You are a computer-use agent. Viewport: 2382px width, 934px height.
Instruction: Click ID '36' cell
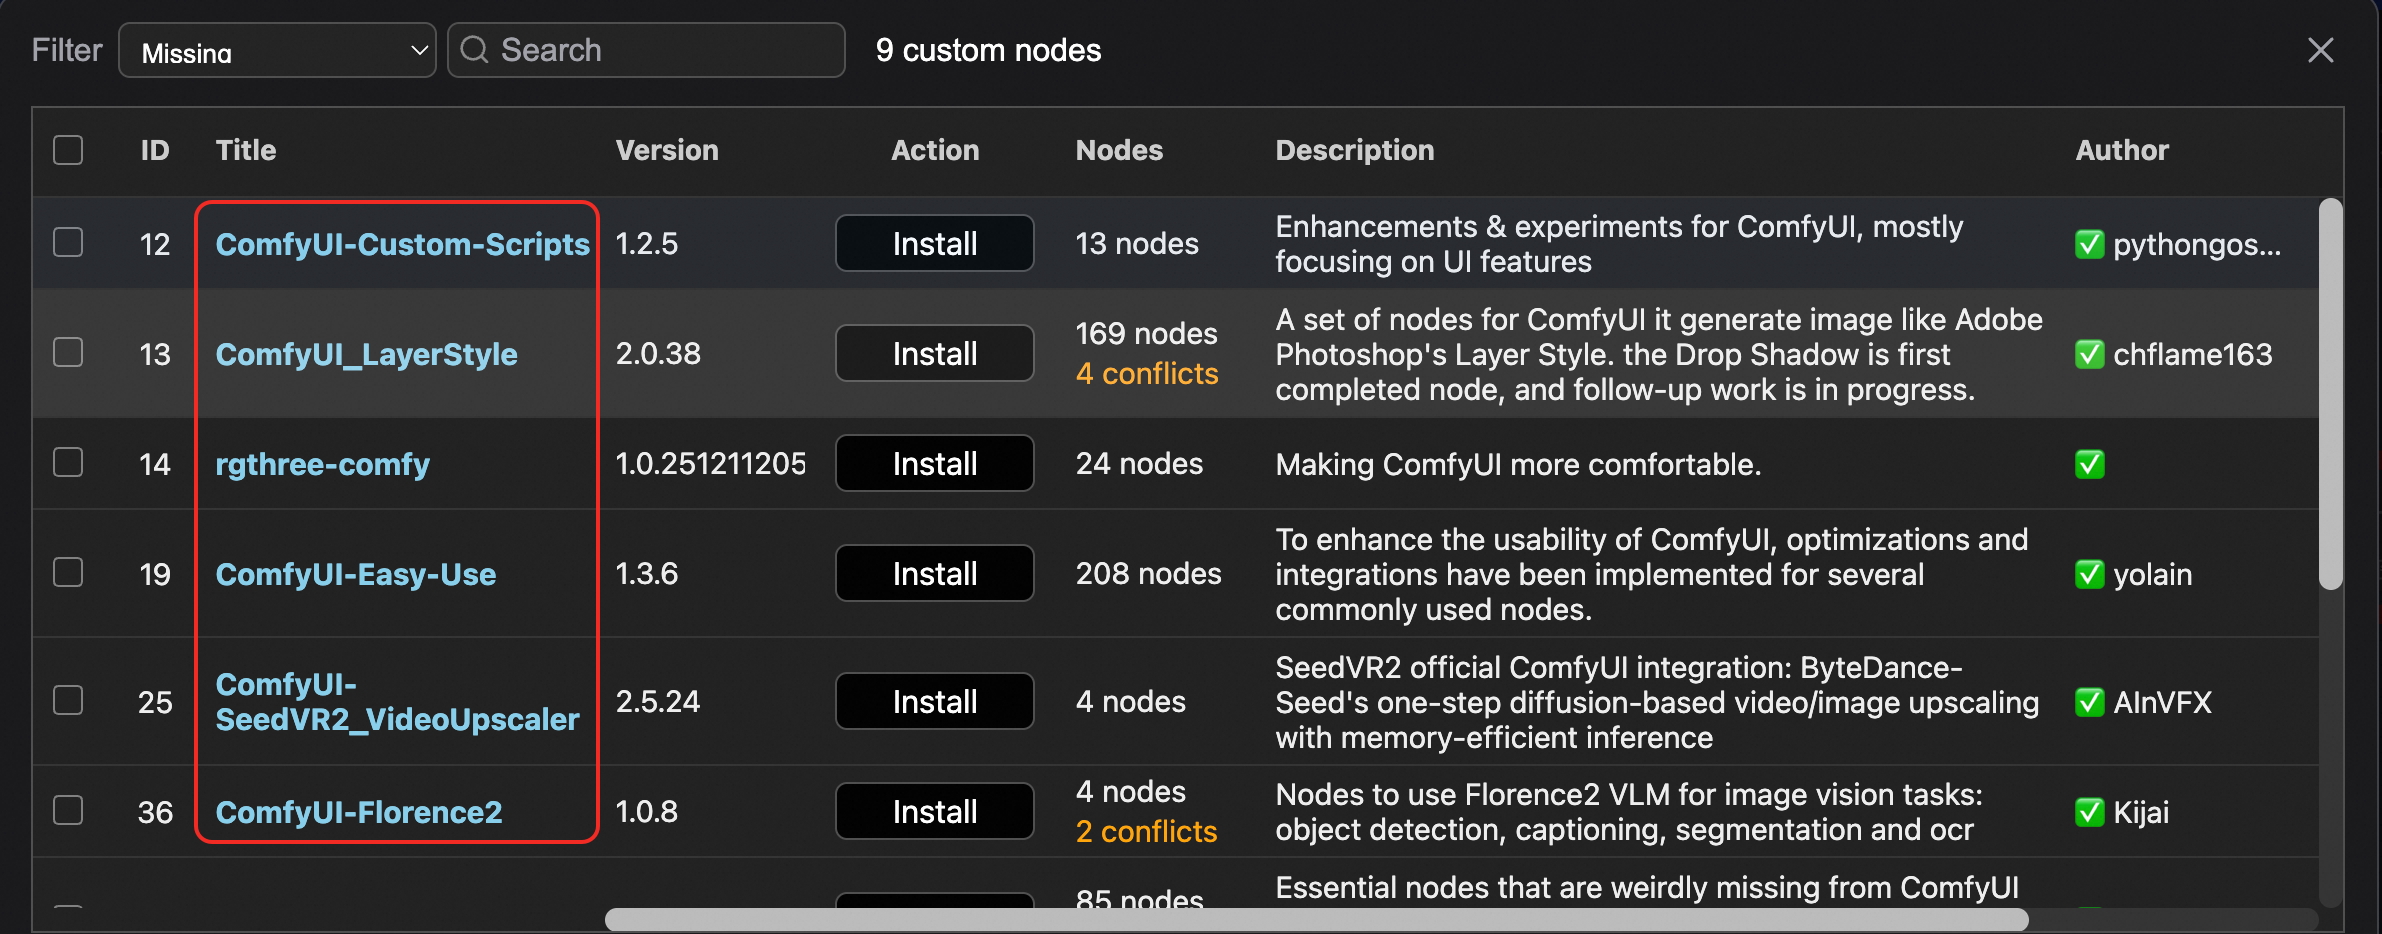pos(155,812)
